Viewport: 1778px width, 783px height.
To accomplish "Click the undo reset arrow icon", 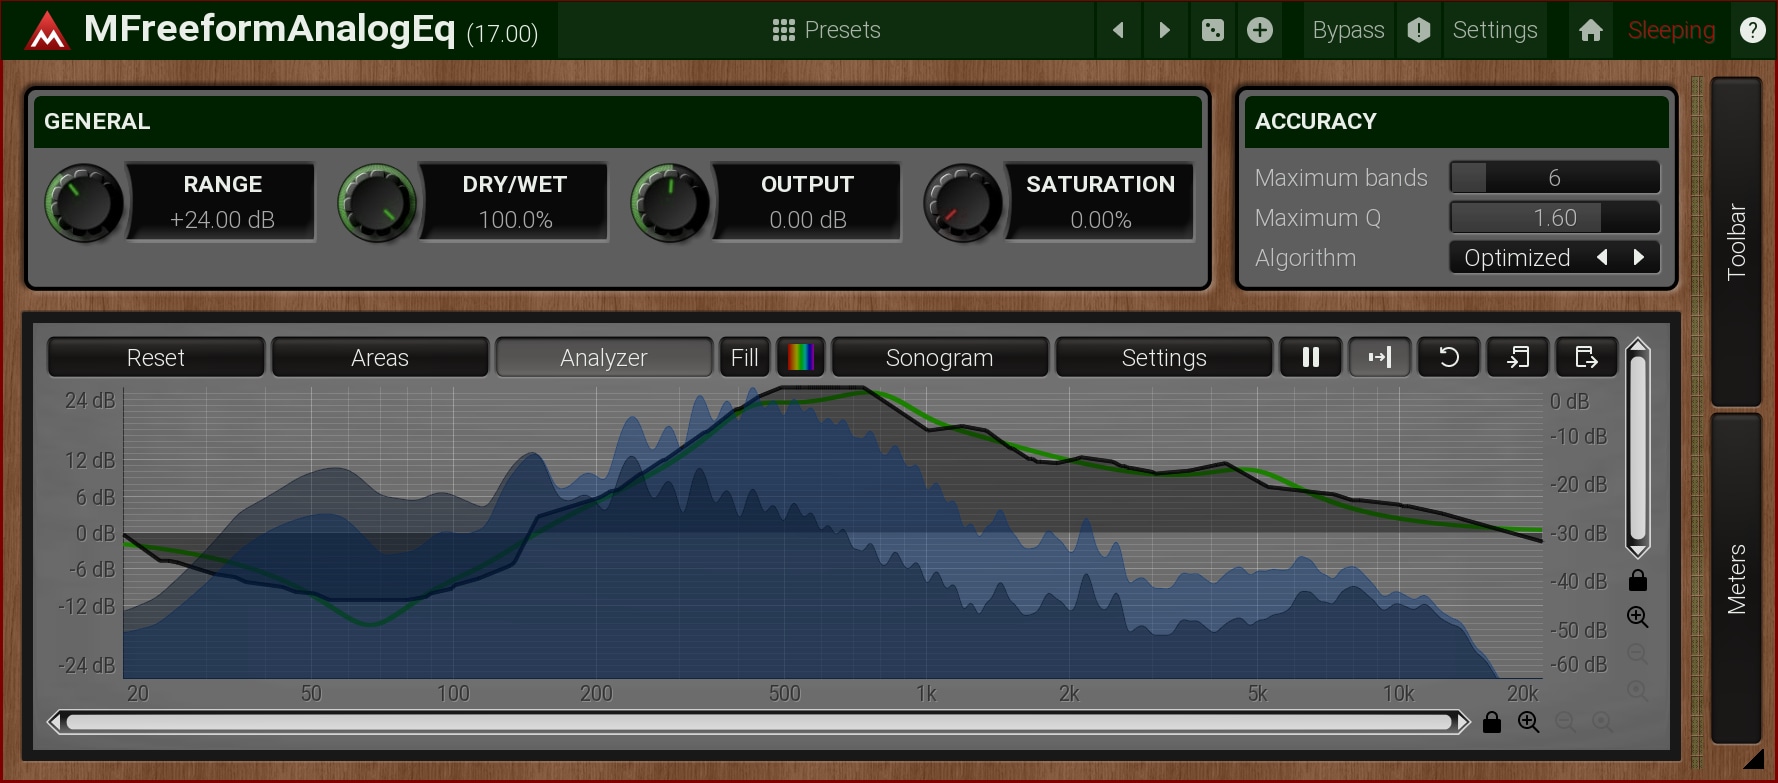I will click(1448, 357).
